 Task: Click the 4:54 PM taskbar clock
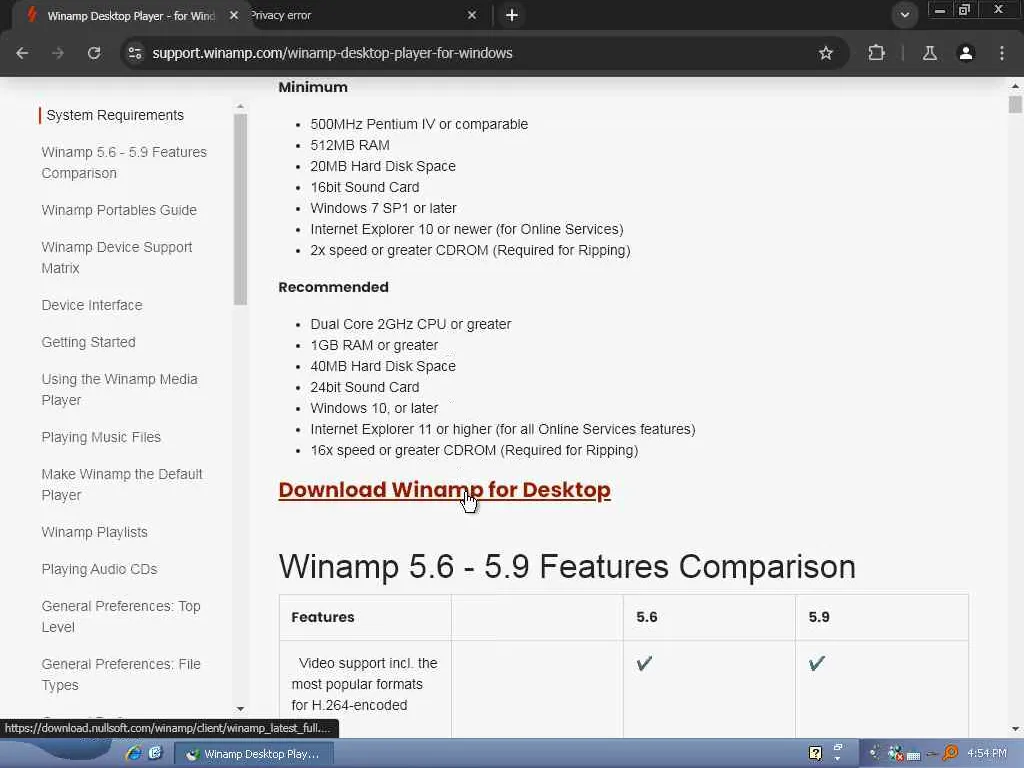987,754
